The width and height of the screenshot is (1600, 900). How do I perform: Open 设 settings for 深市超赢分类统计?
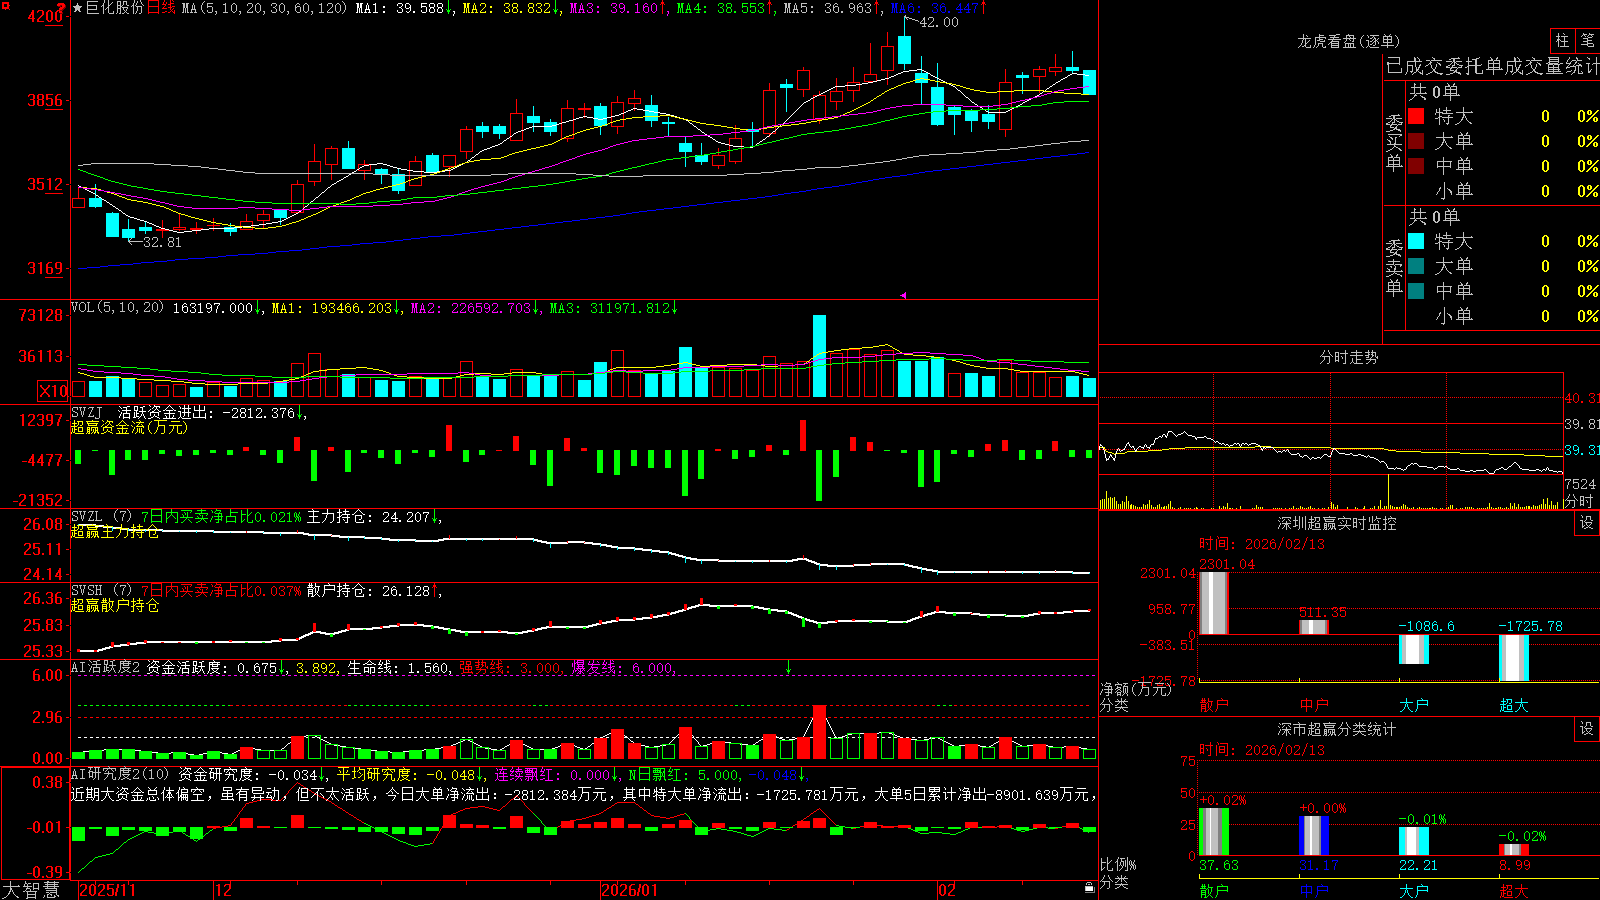tap(1587, 729)
